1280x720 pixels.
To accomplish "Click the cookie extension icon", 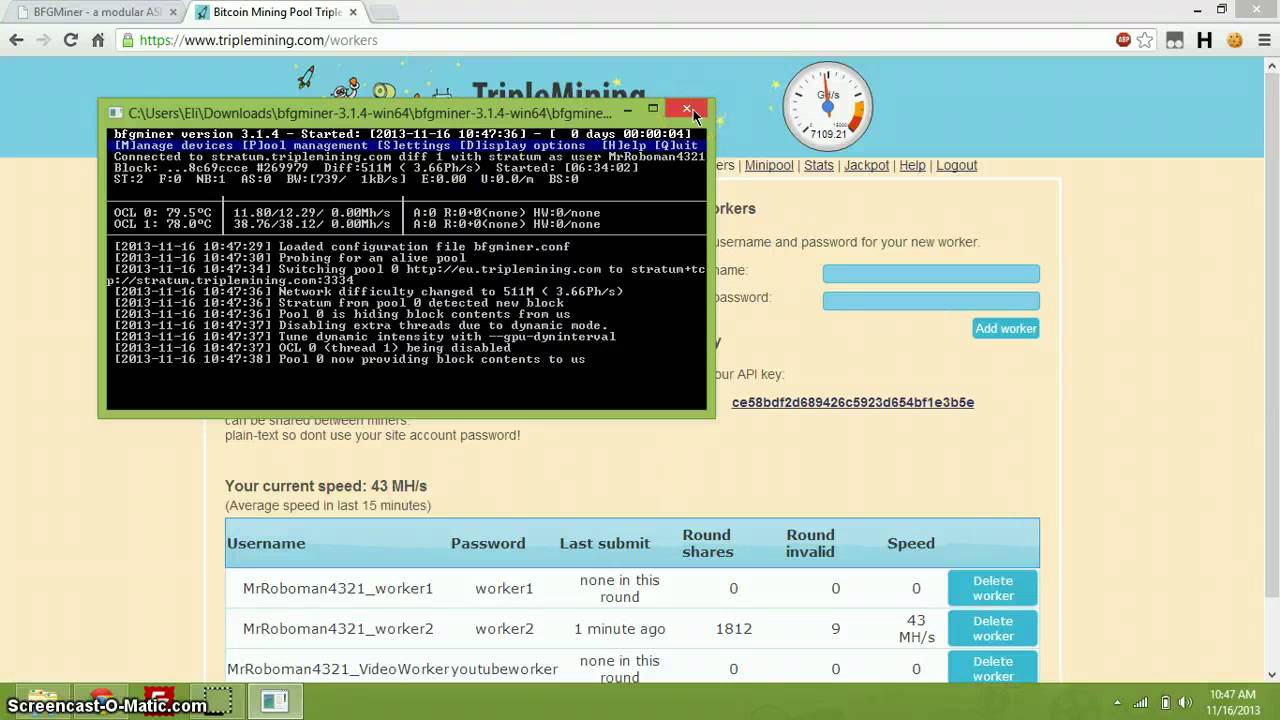I will [1234, 40].
